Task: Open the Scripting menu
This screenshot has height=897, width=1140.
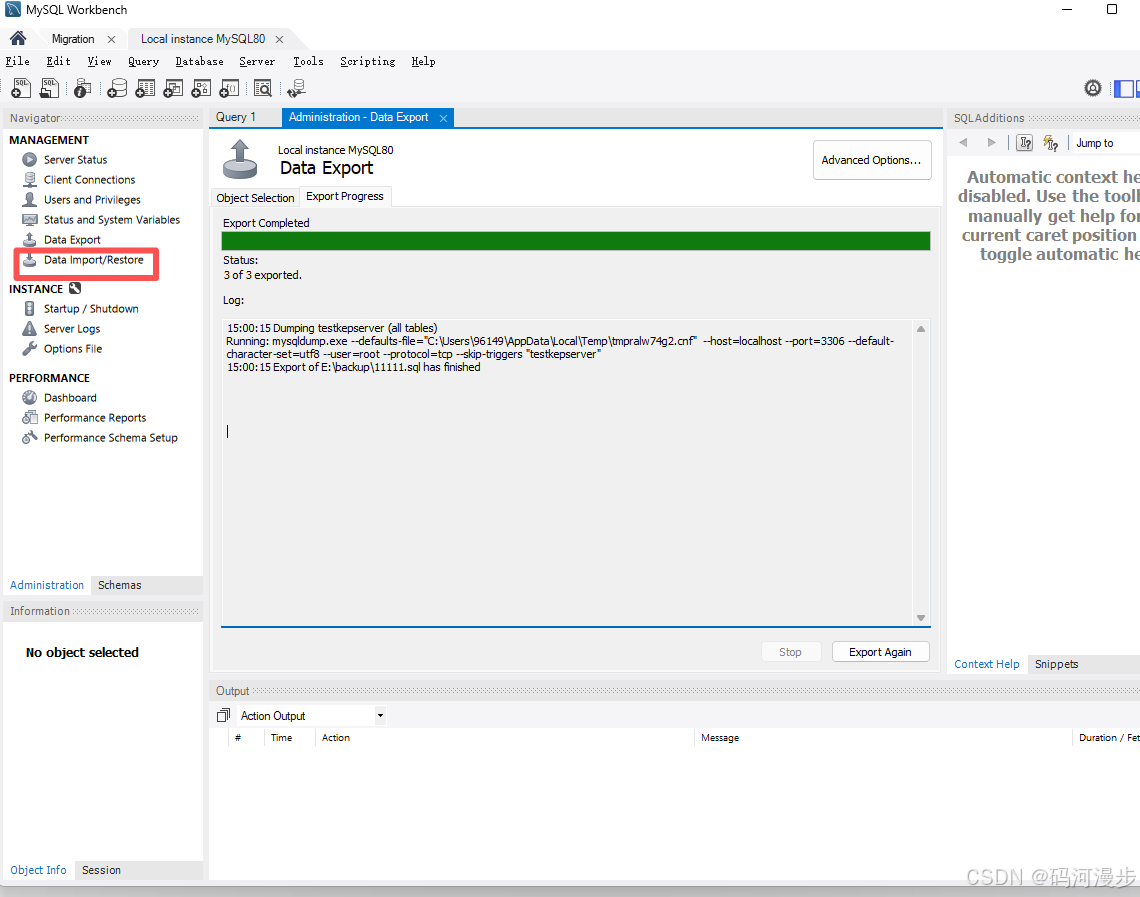Action: point(368,61)
